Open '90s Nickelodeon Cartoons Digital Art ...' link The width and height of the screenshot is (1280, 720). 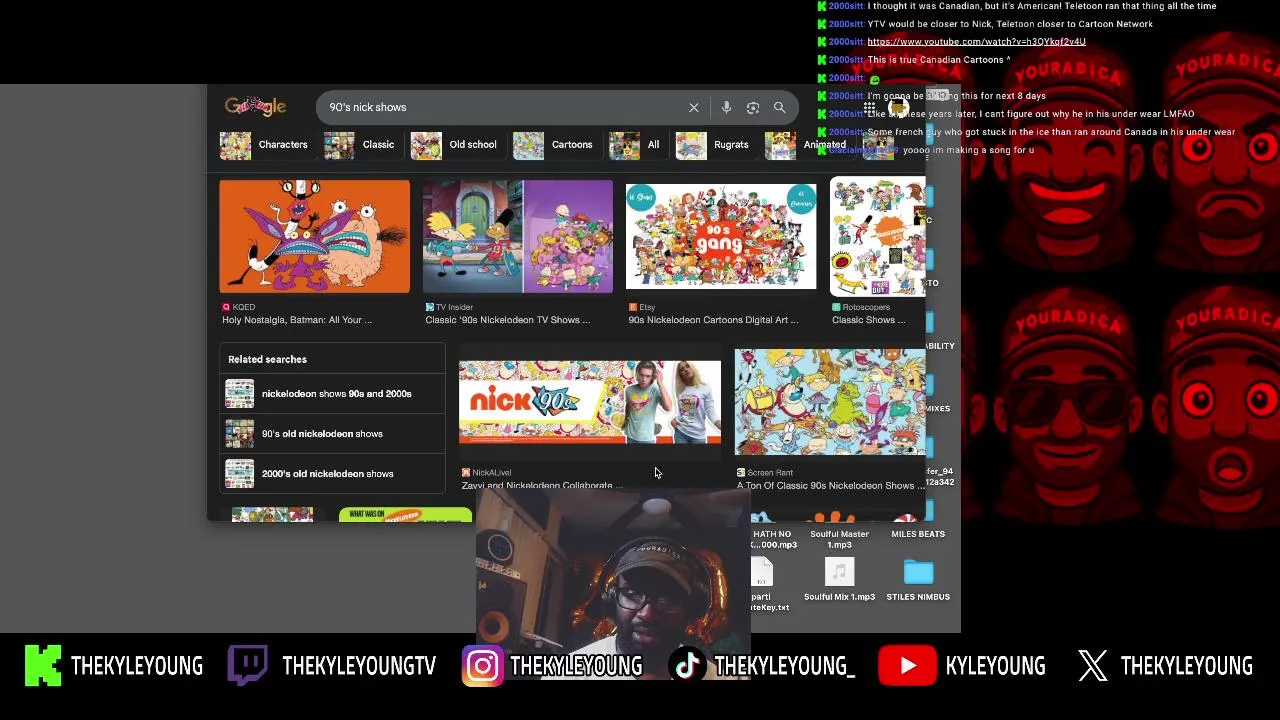(713, 320)
